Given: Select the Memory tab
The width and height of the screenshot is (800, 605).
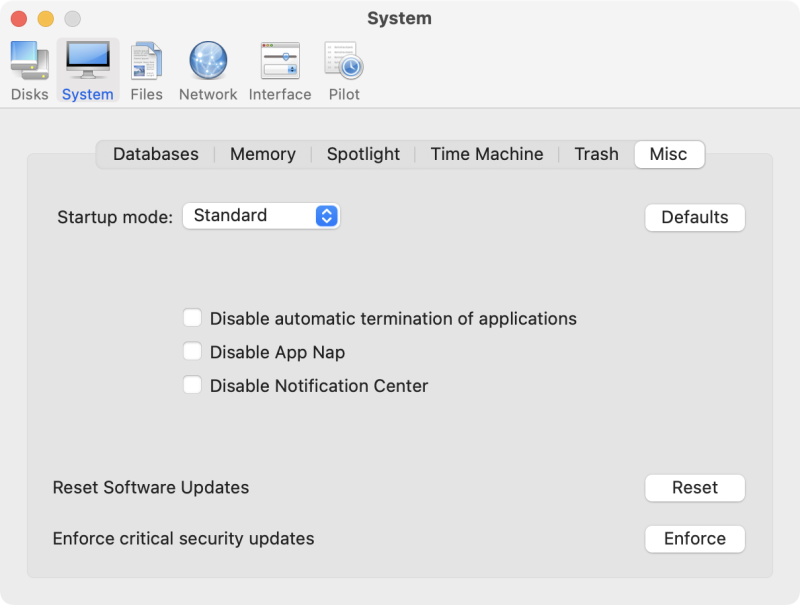Looking at the screenshot, I should point(263,154).
